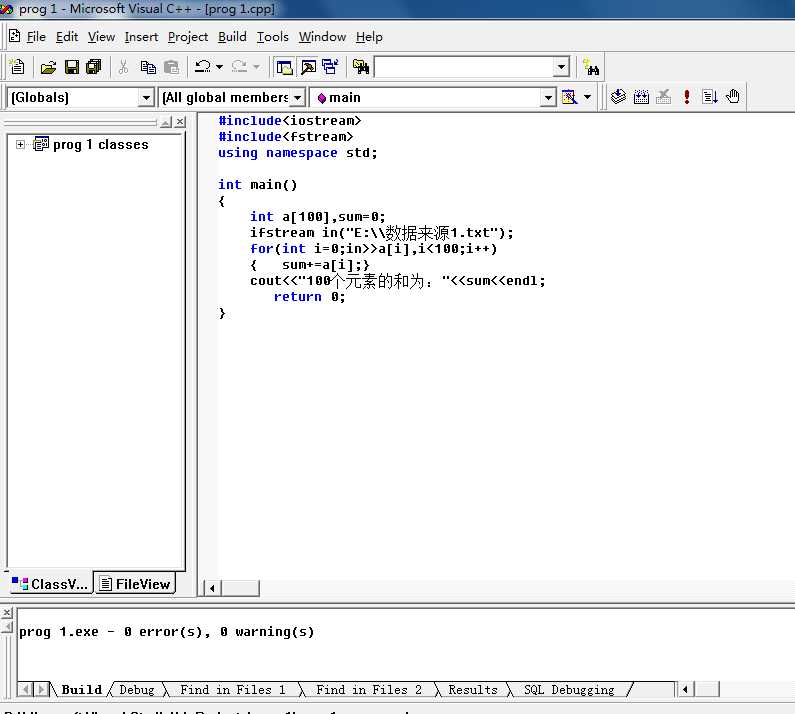795x714 pixels.
Task: Open the Redo history dropdown arrow
Action: 256,67
